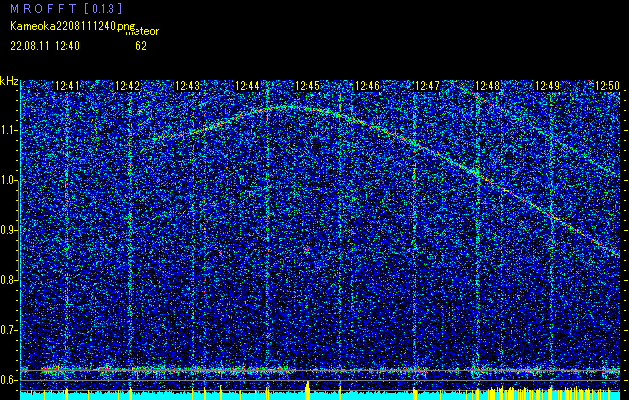Click the 12:50 time marker
629x400 pixels.
(607, 86)
